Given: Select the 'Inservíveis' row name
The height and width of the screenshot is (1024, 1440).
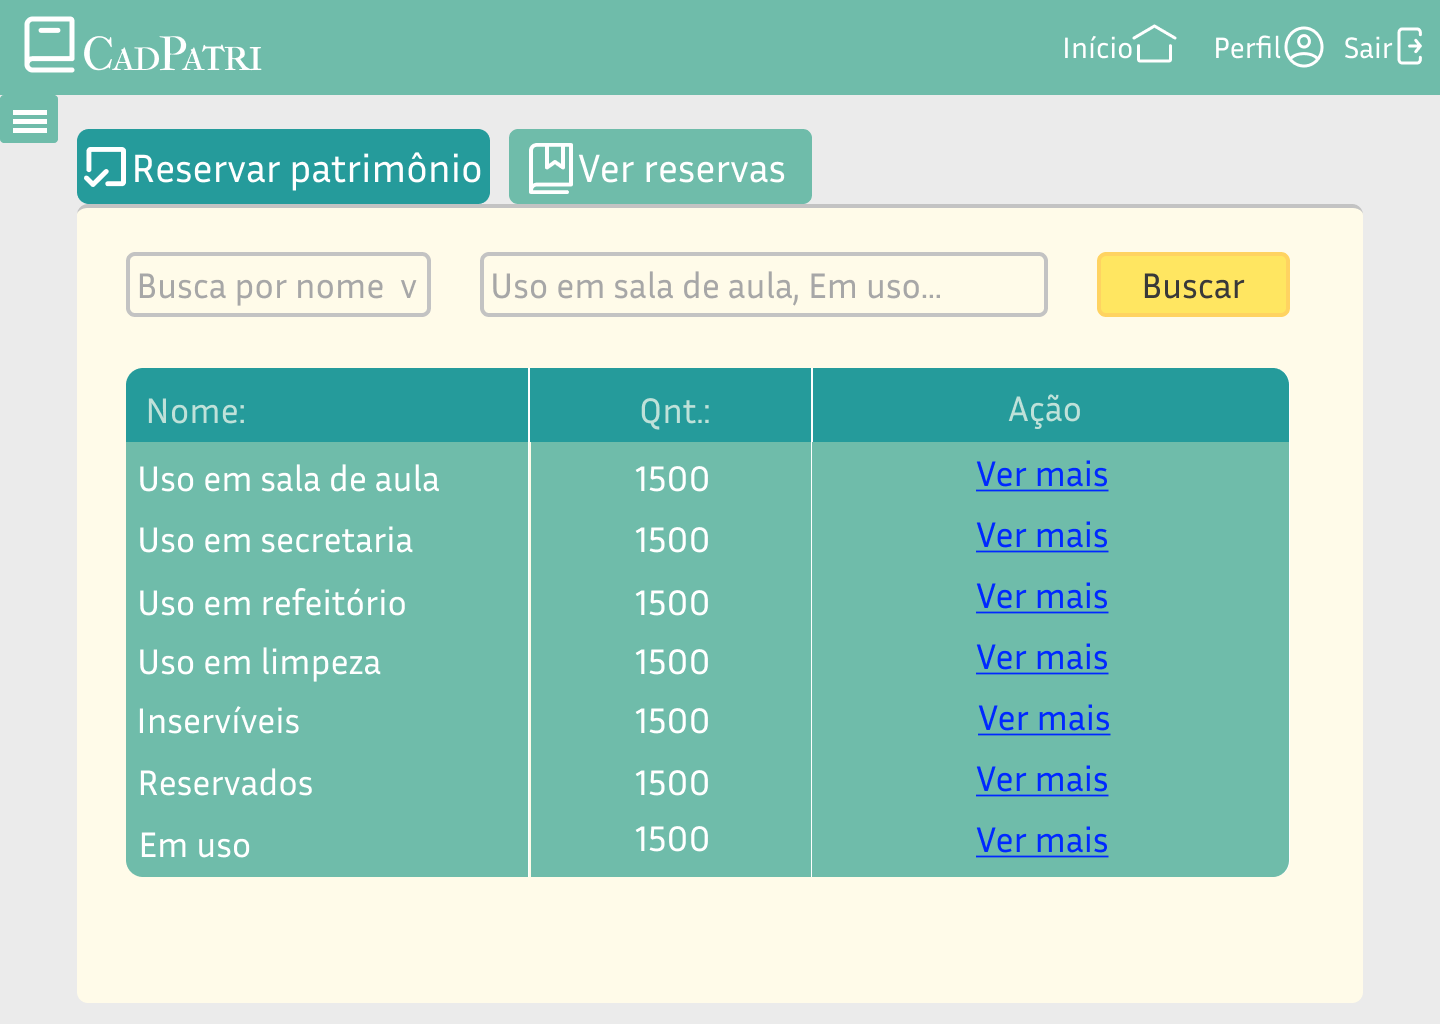Looking at the screenshot, I should [x=218, y=722].
